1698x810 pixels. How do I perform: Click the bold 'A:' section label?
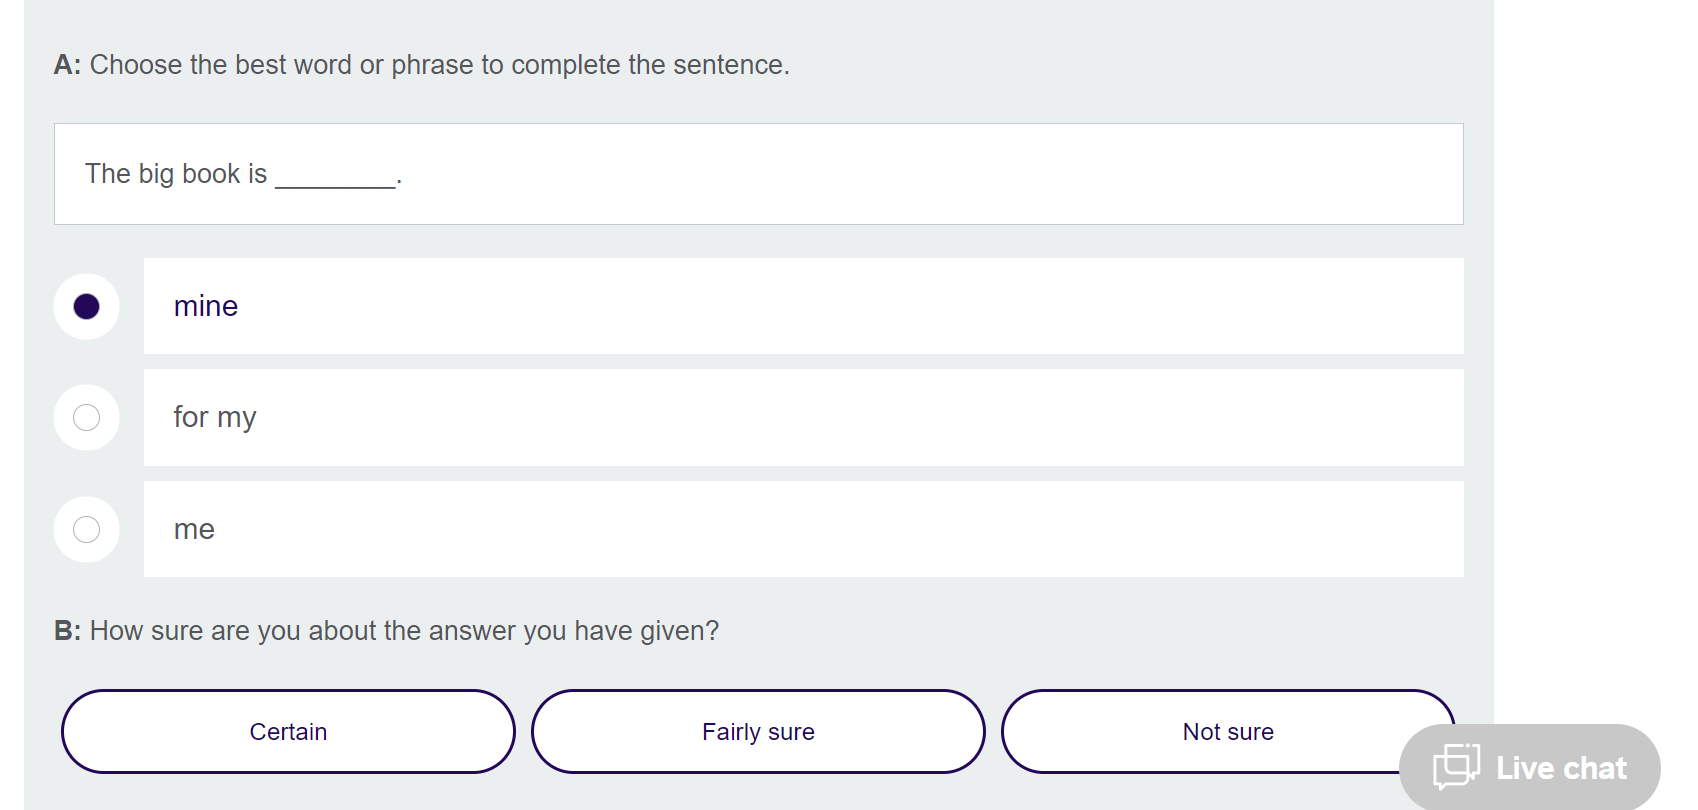[67, 65]
